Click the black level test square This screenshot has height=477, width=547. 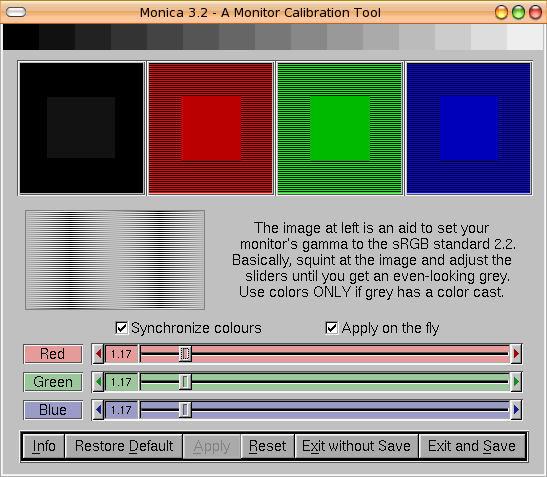point(82,128)
